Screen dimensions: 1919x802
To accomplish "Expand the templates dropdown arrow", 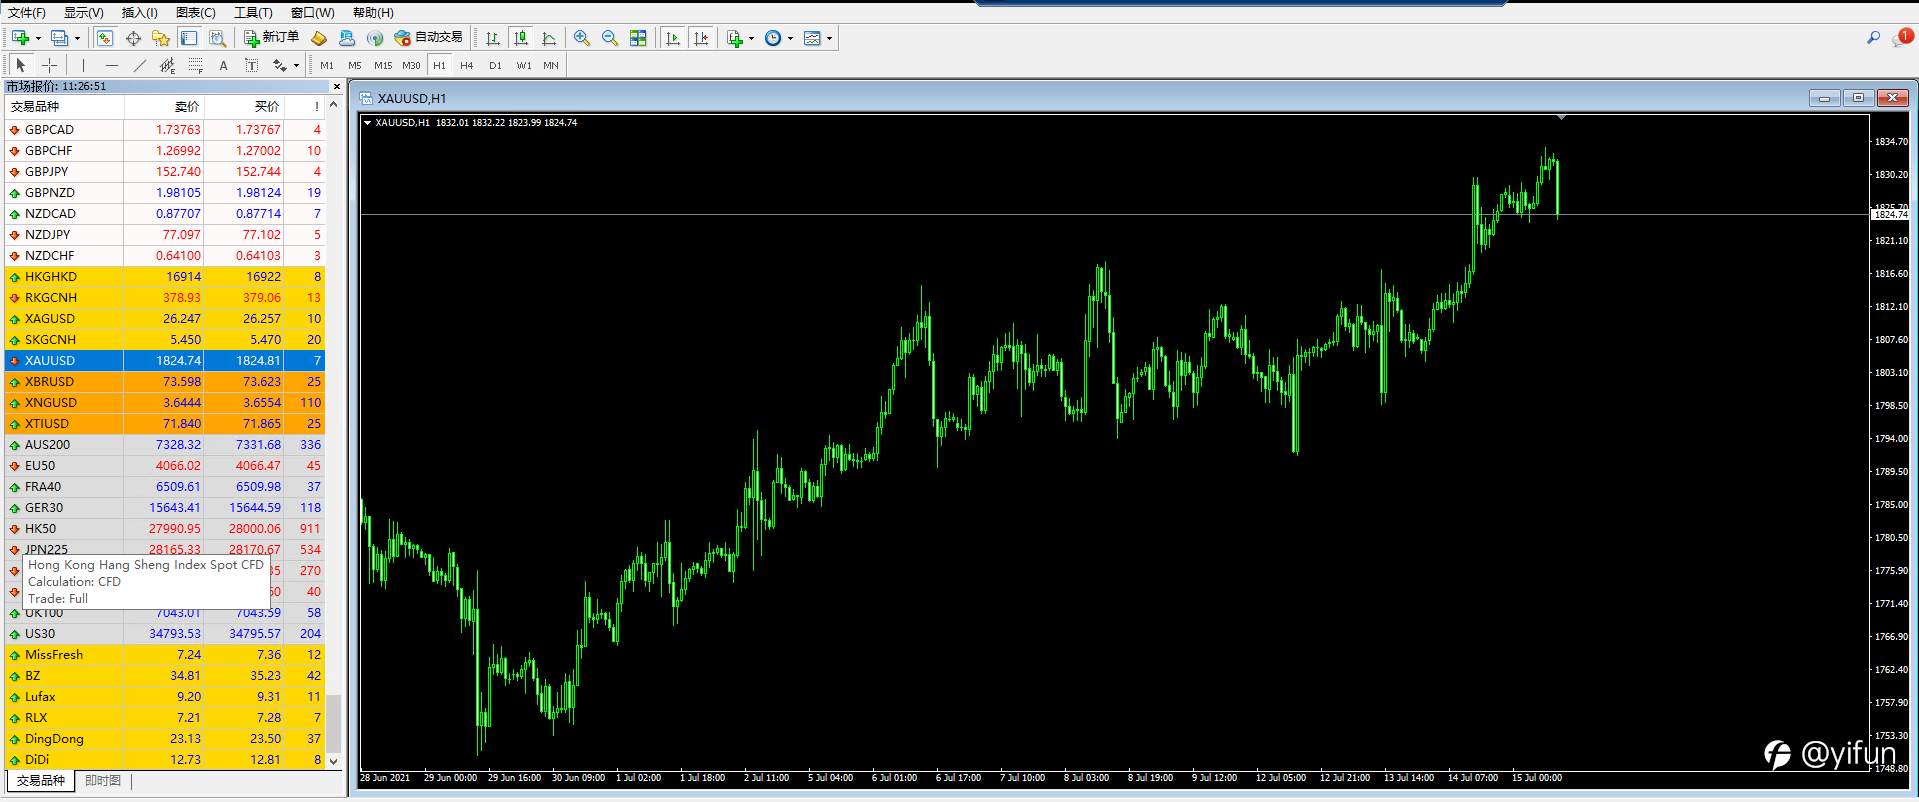I will (x=829, y=38).
